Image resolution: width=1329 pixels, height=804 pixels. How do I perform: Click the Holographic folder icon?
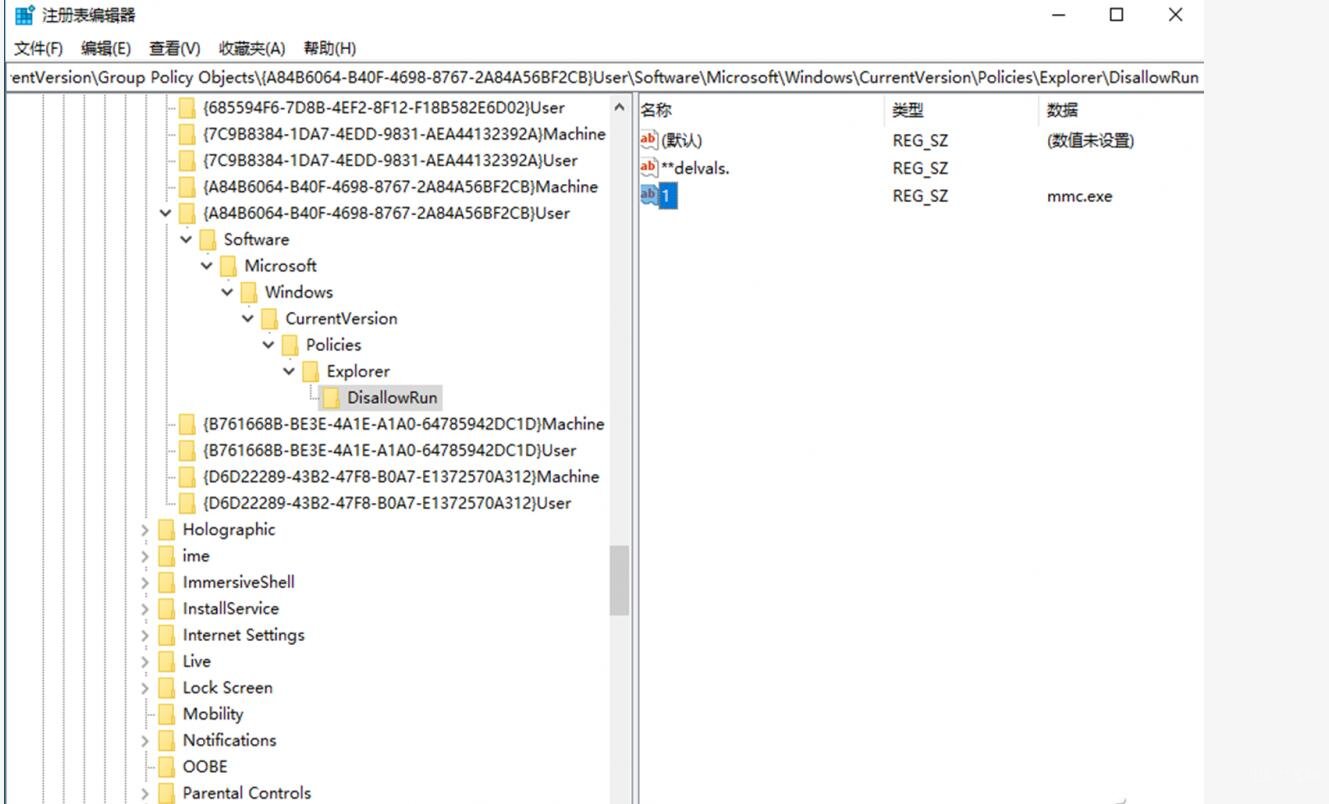[166, 530]
